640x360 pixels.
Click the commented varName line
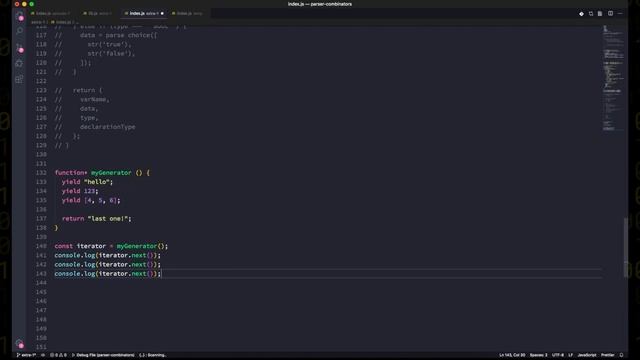click(82, 100)
